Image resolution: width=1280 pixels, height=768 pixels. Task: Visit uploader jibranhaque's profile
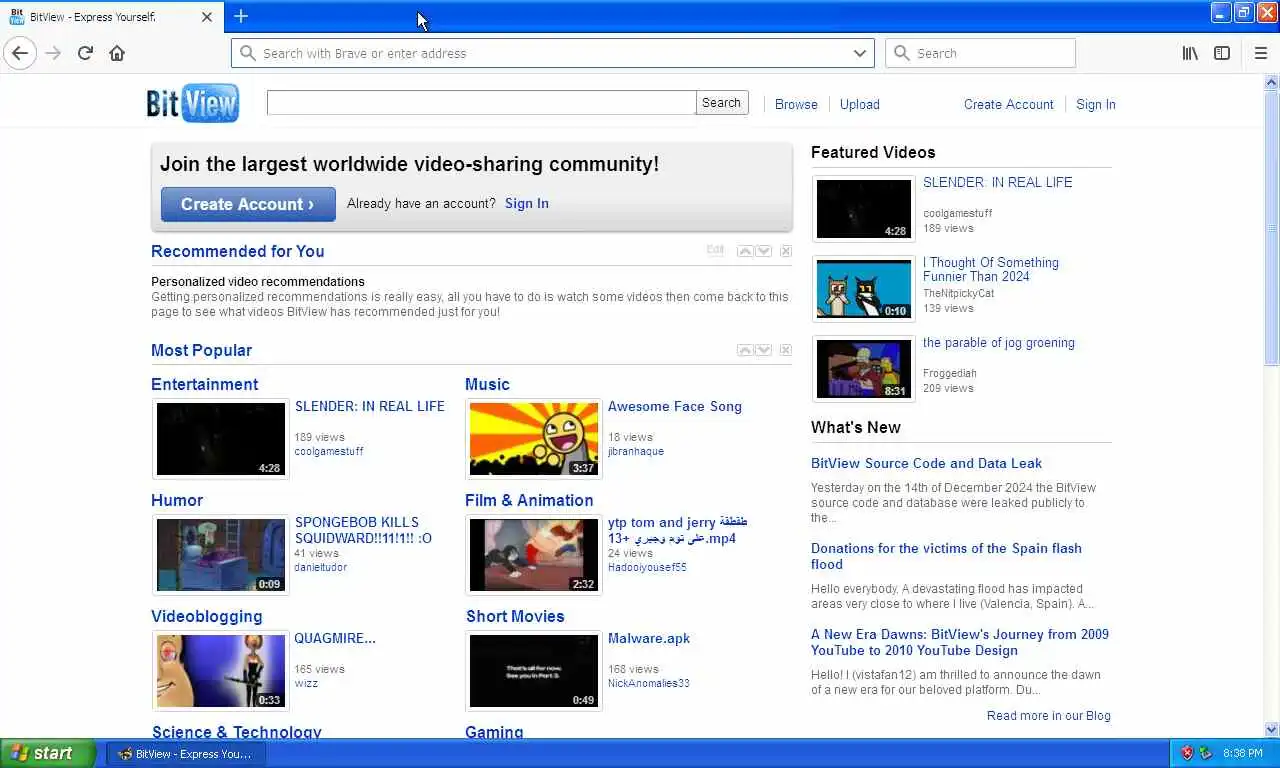(636, 451)
